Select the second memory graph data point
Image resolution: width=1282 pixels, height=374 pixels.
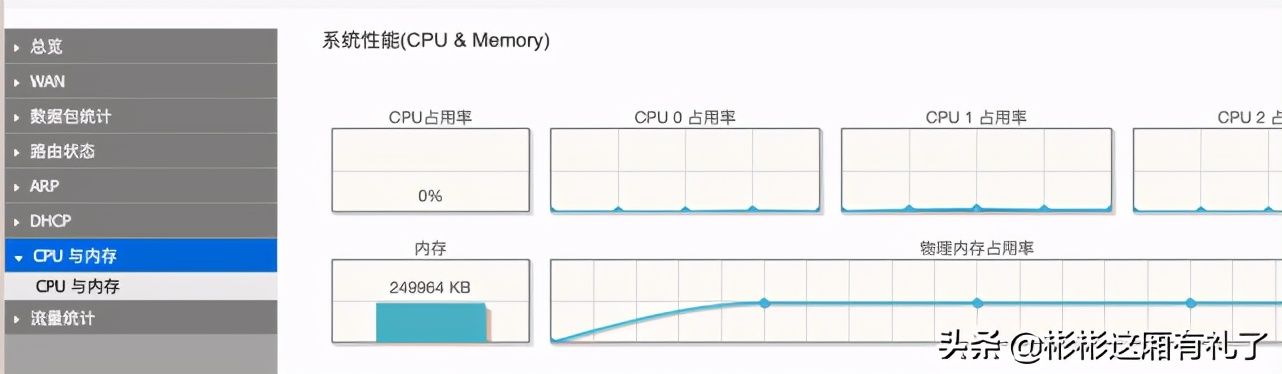[977, 302]
